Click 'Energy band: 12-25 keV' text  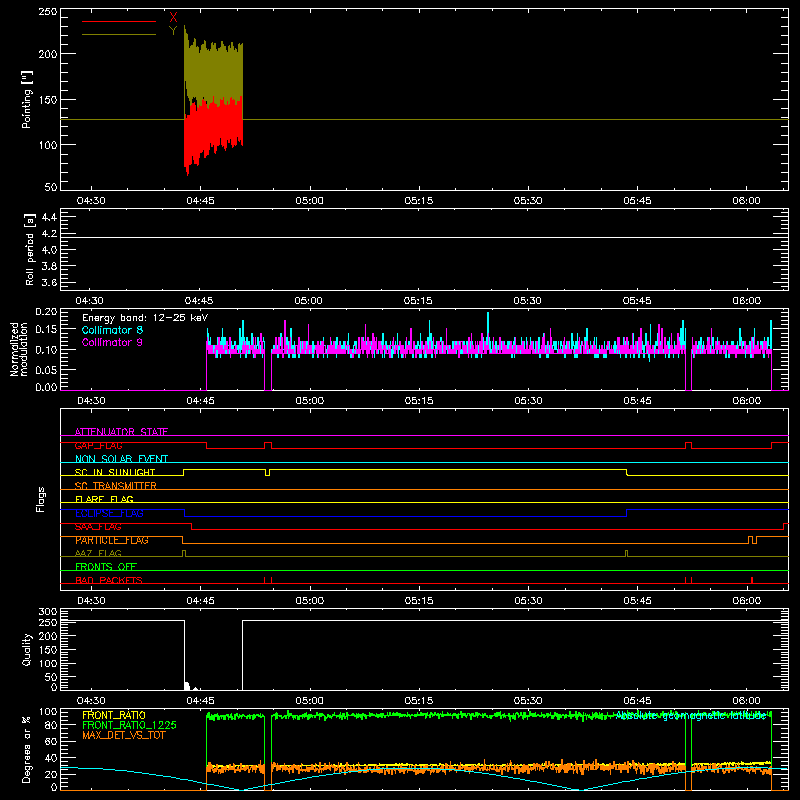[x=145, y=318]
